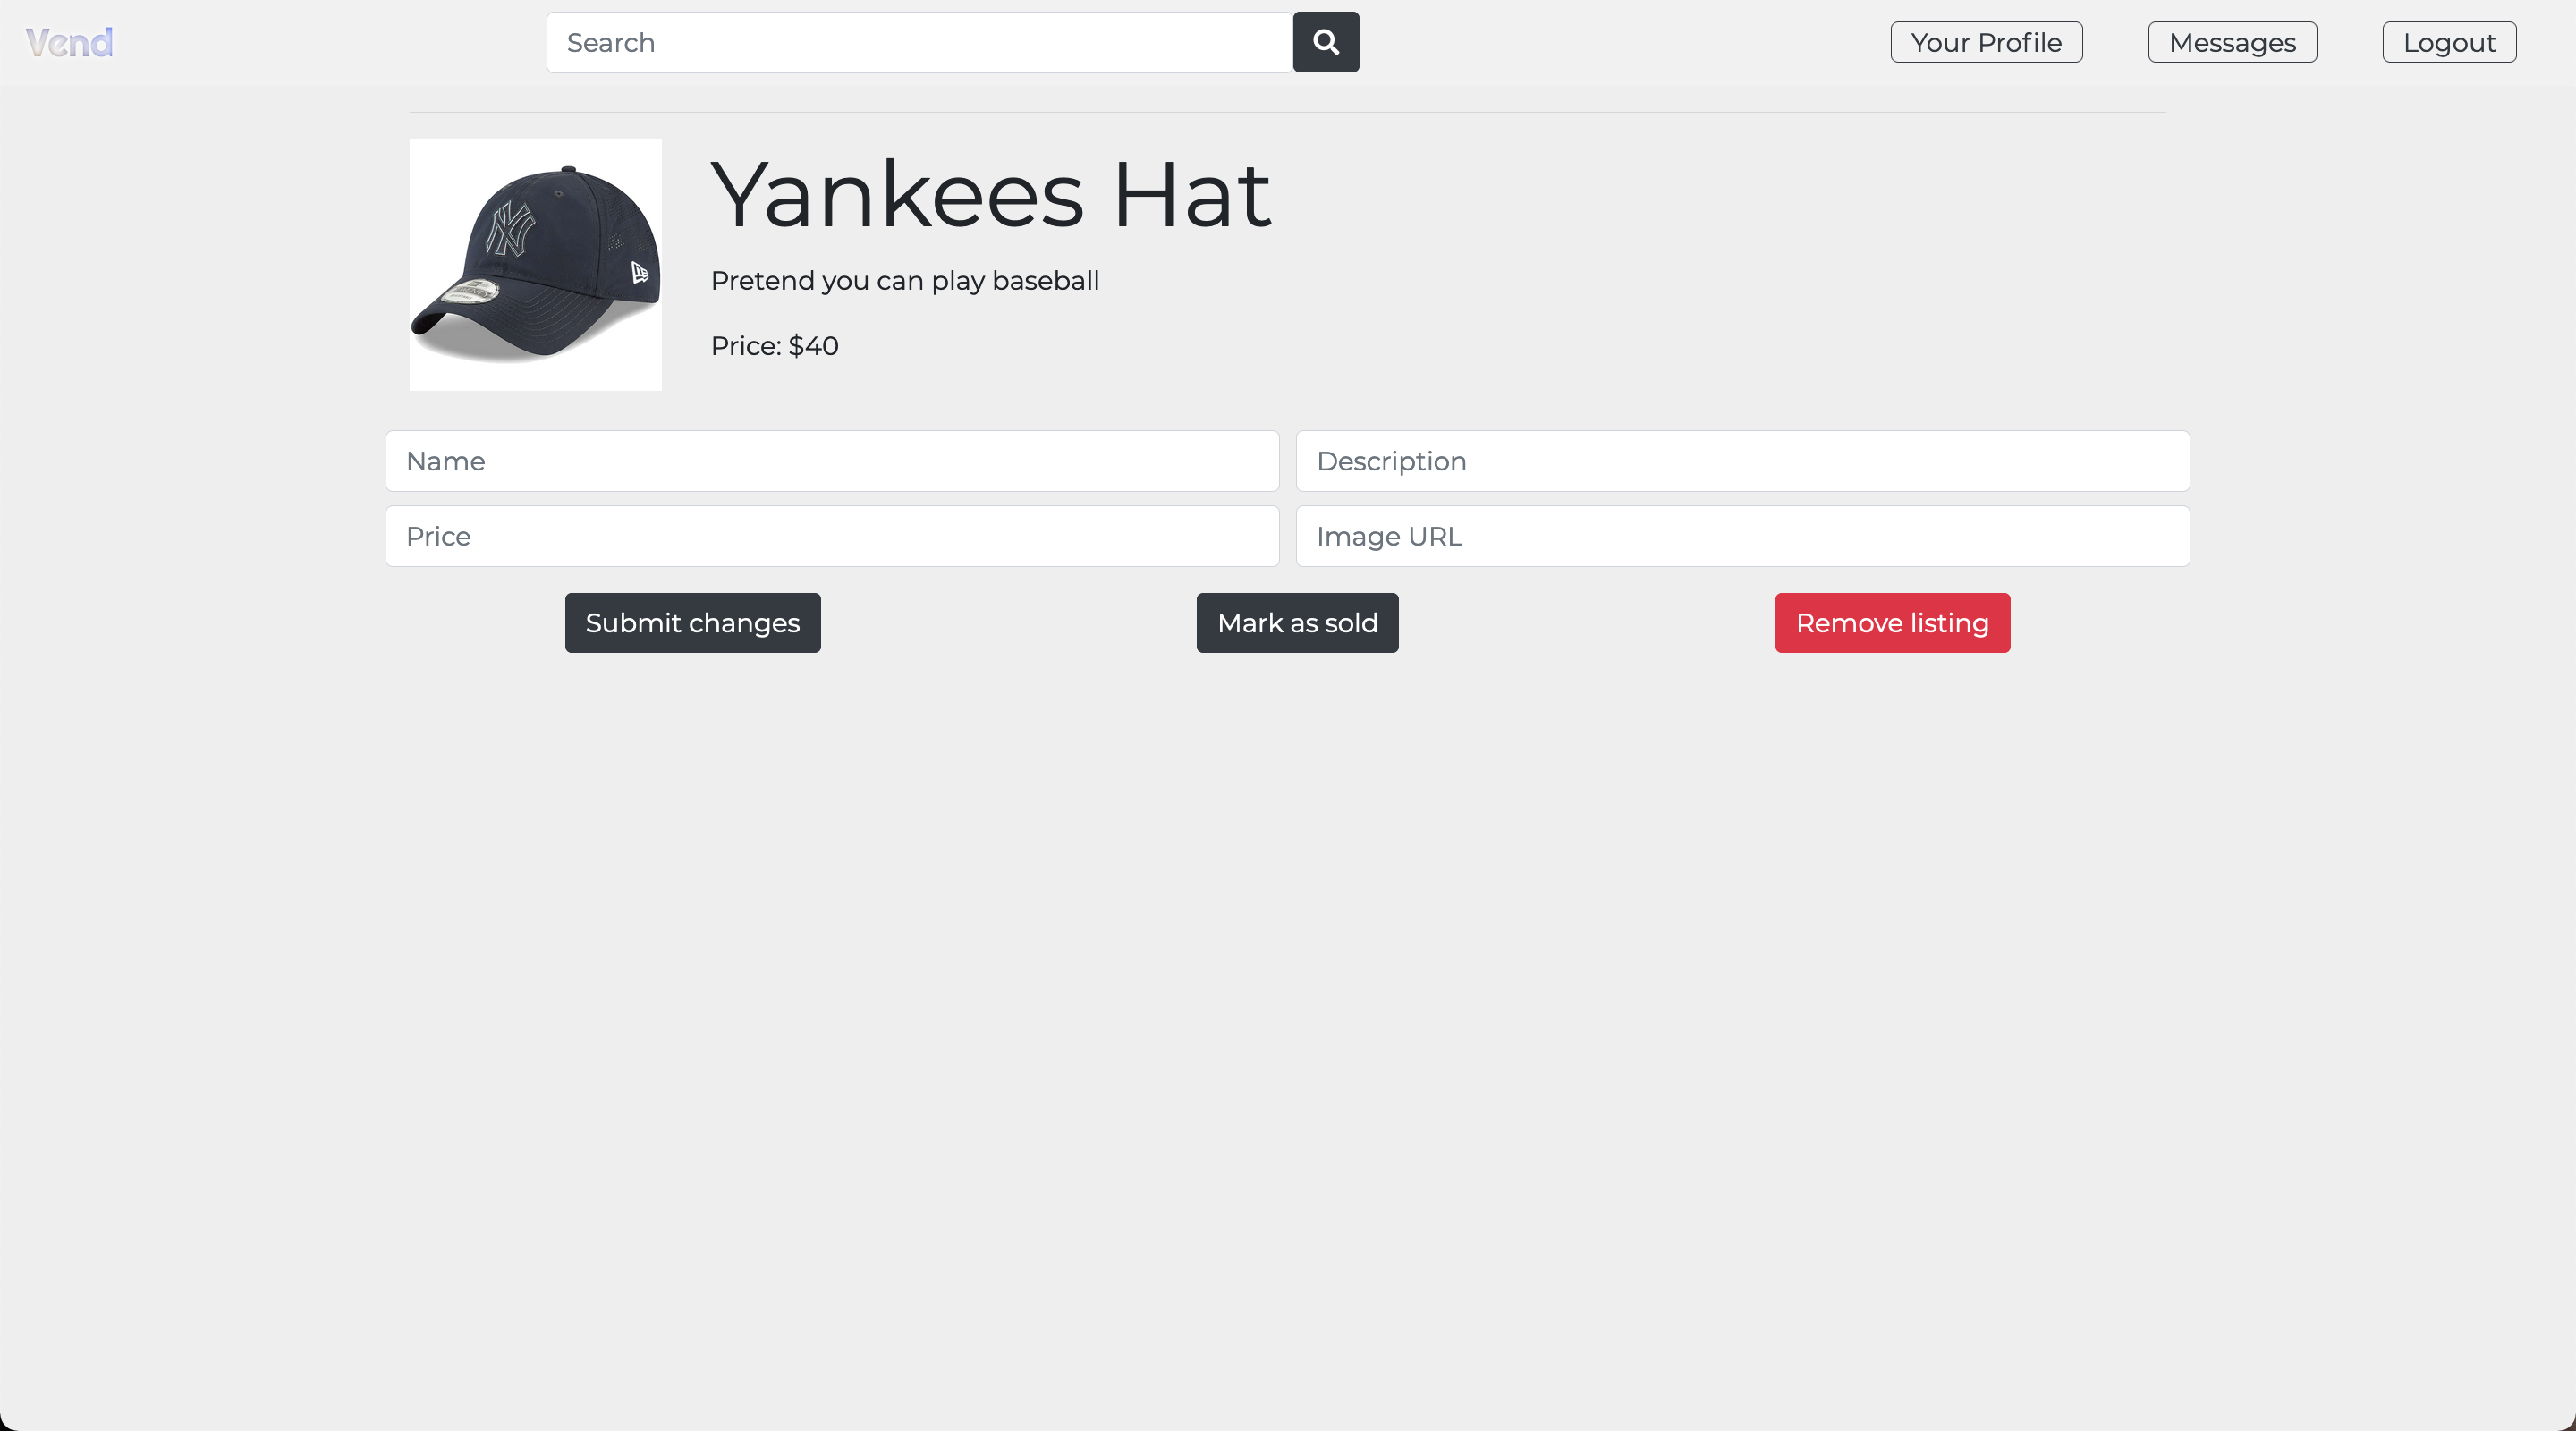Screen dimensions: 2576x1431
Task: Open Your Profile page
Action: [1985, 42]
